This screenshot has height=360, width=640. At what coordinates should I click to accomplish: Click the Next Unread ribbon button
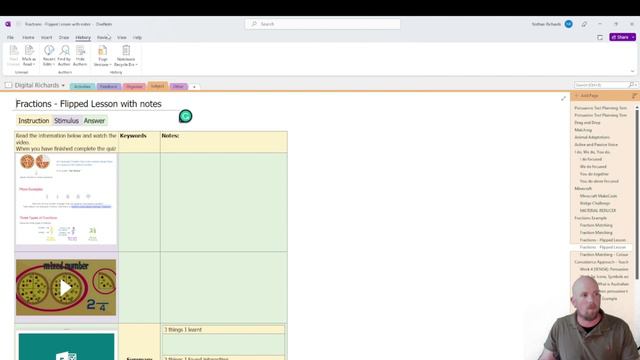click(x=13, y=56)
